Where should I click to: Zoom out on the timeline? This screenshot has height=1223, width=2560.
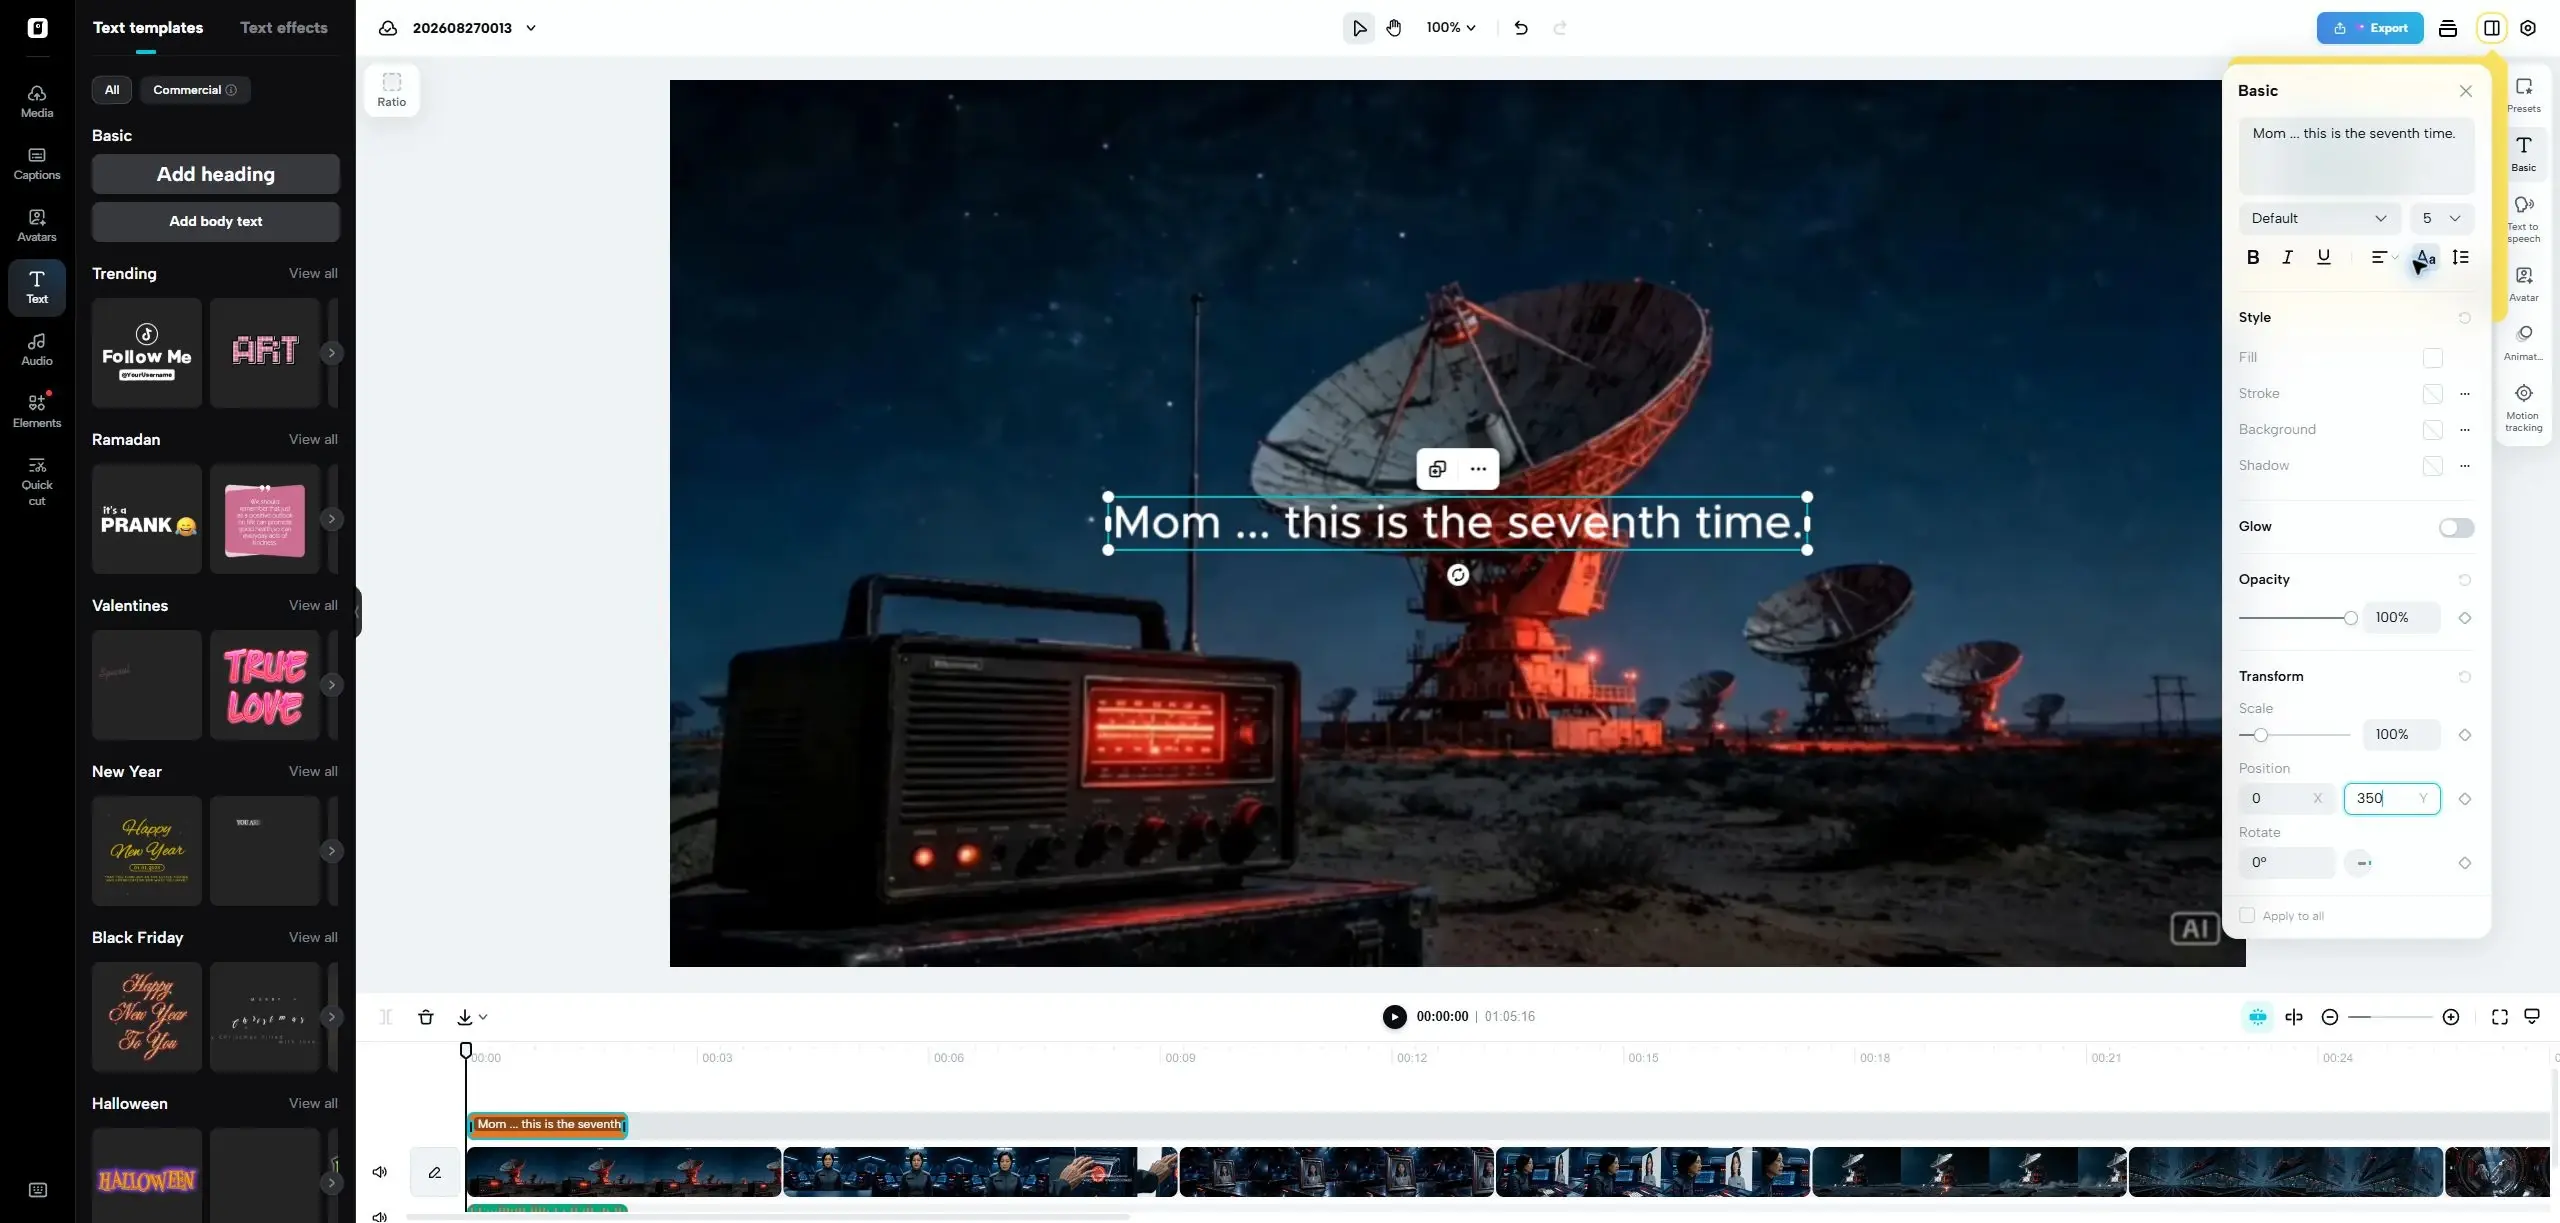[2330, 1017]
